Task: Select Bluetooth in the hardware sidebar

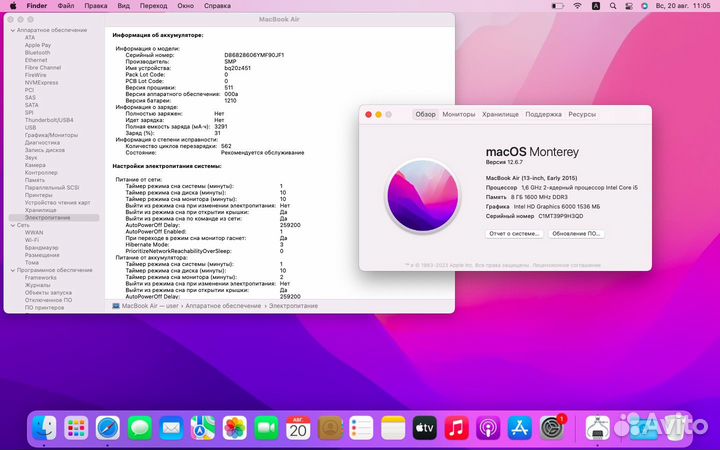Action: pos(38,53)
